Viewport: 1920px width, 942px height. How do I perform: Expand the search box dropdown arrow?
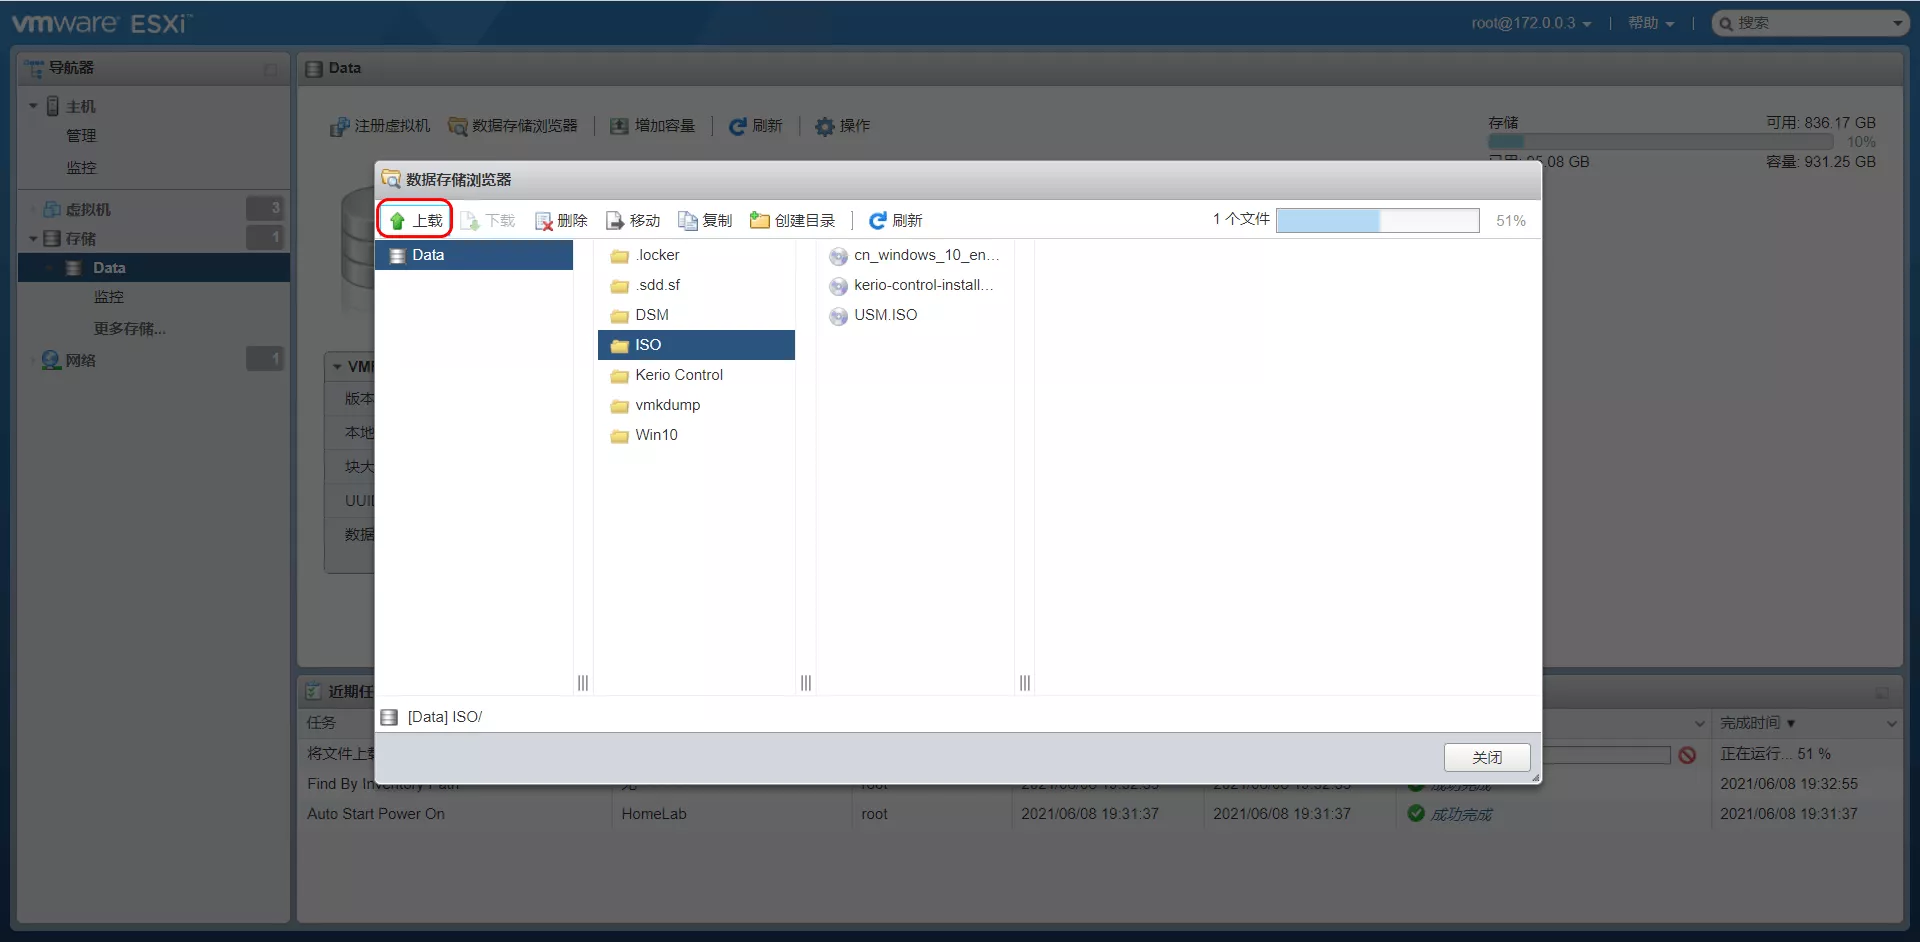pyautogui.click(x=1897, y=23)
